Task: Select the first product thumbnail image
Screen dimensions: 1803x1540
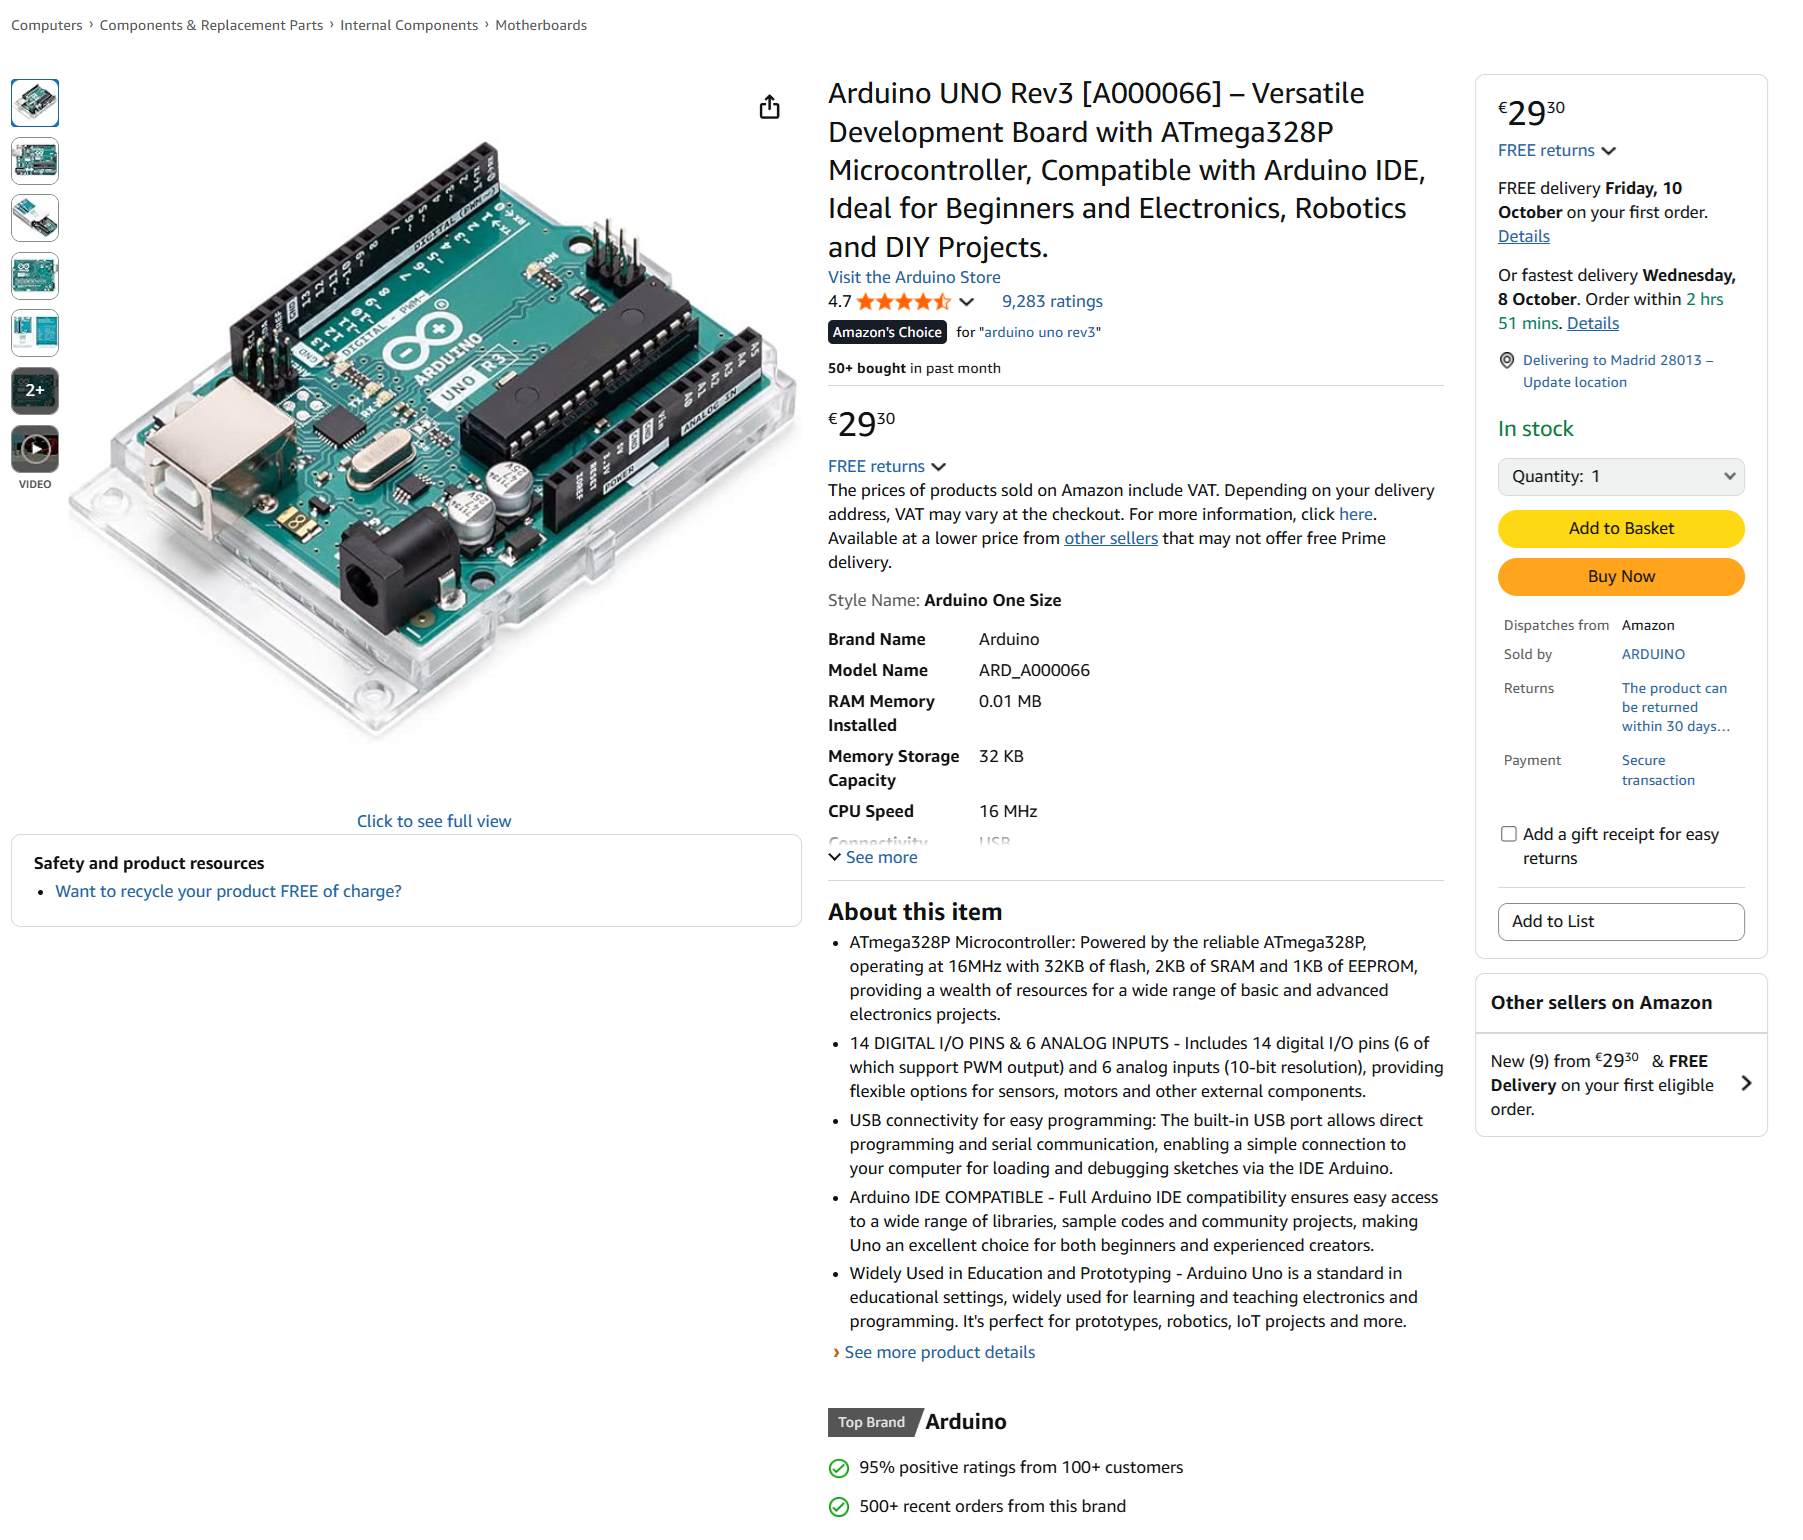Action: point(35,103)
